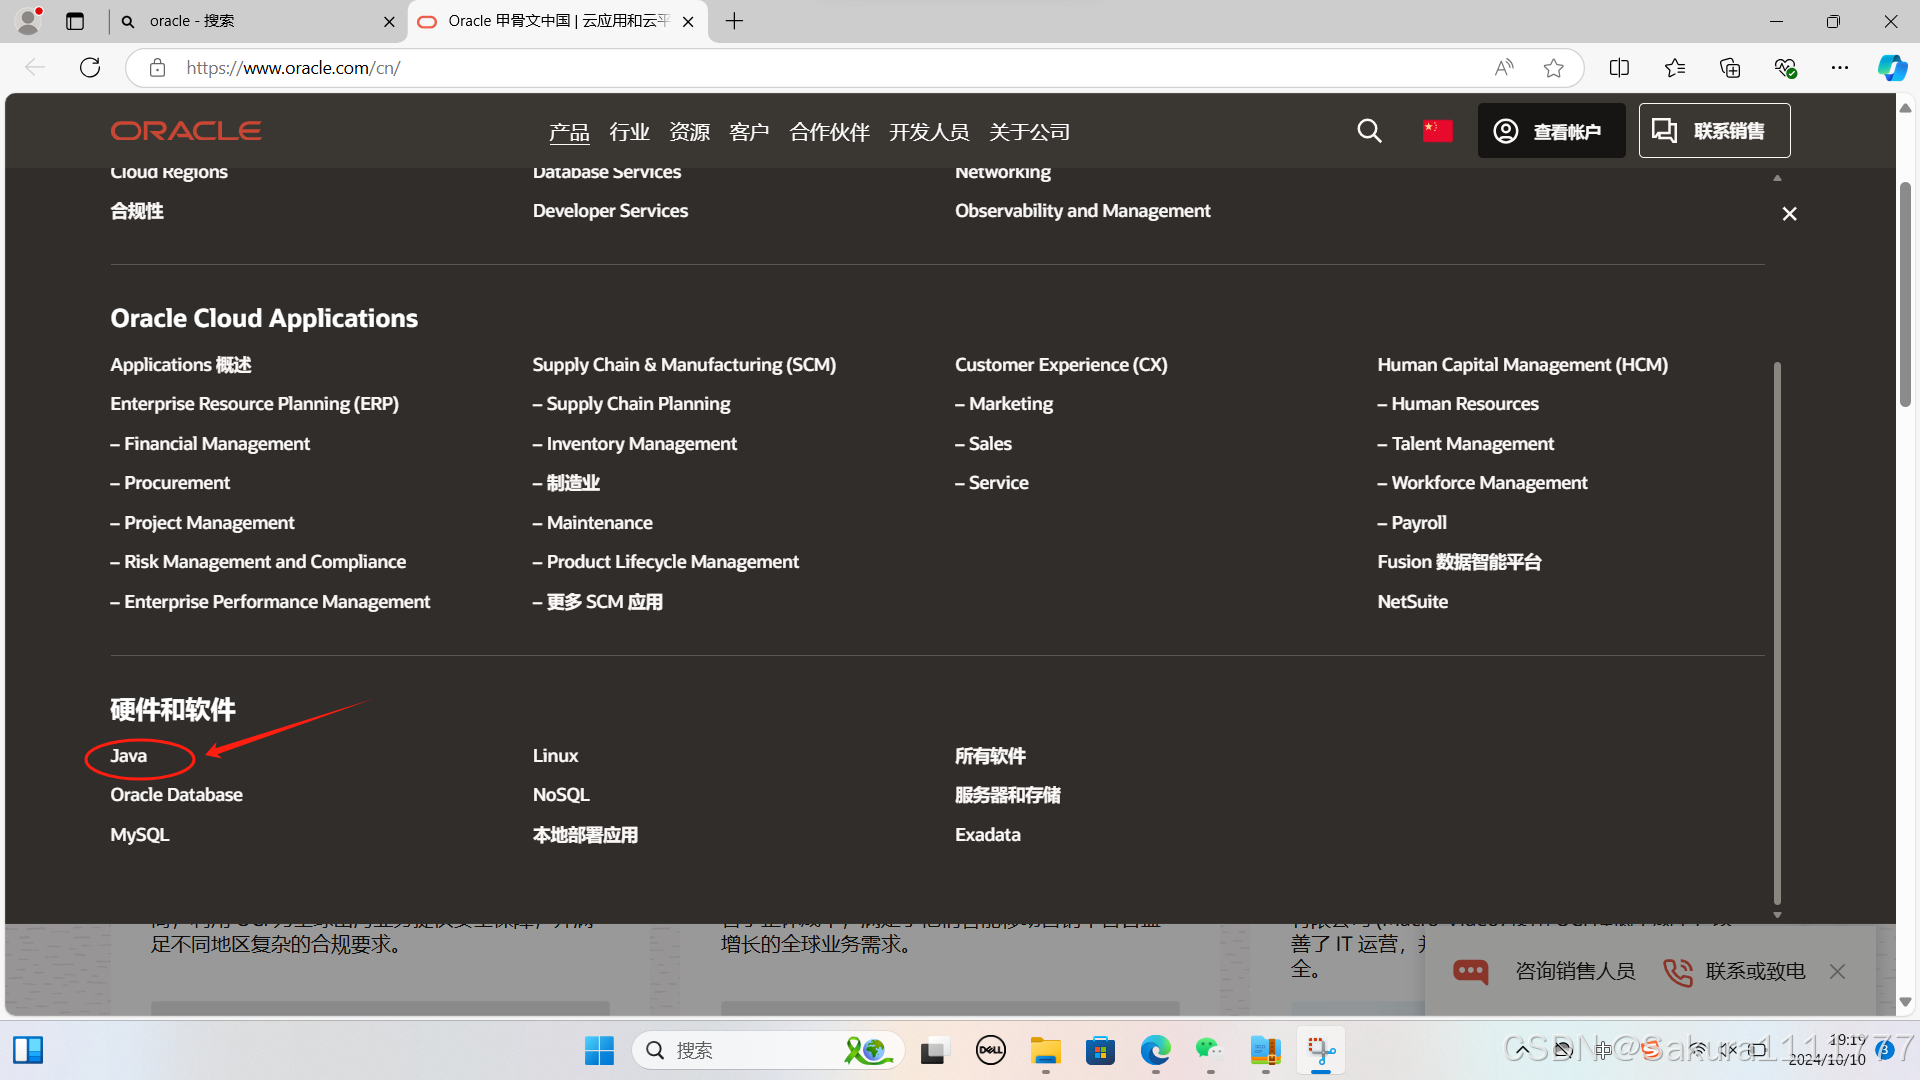Open Collections in the browser toolbar

[1730, 67]
